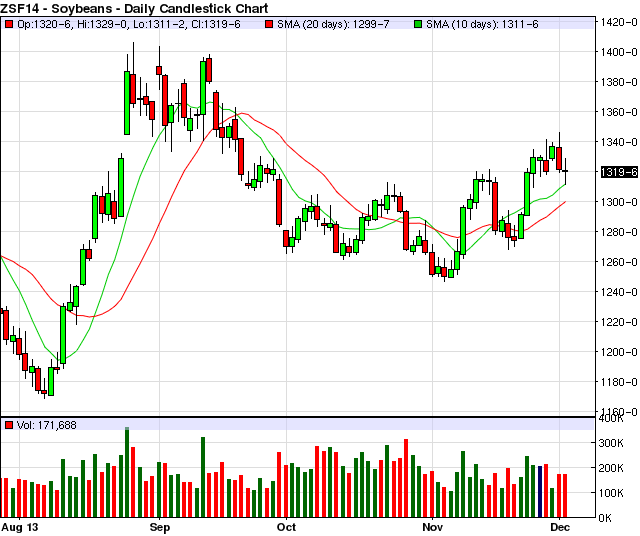Click the Dec date axis label
Screen dimensions: 640x536
[x=560, y=527]
